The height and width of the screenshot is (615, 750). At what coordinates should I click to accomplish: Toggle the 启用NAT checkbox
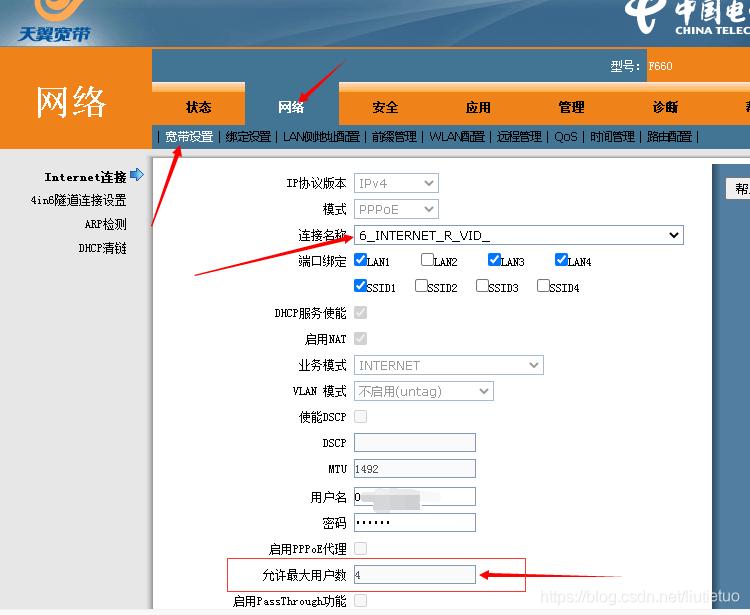click(360, 339)
